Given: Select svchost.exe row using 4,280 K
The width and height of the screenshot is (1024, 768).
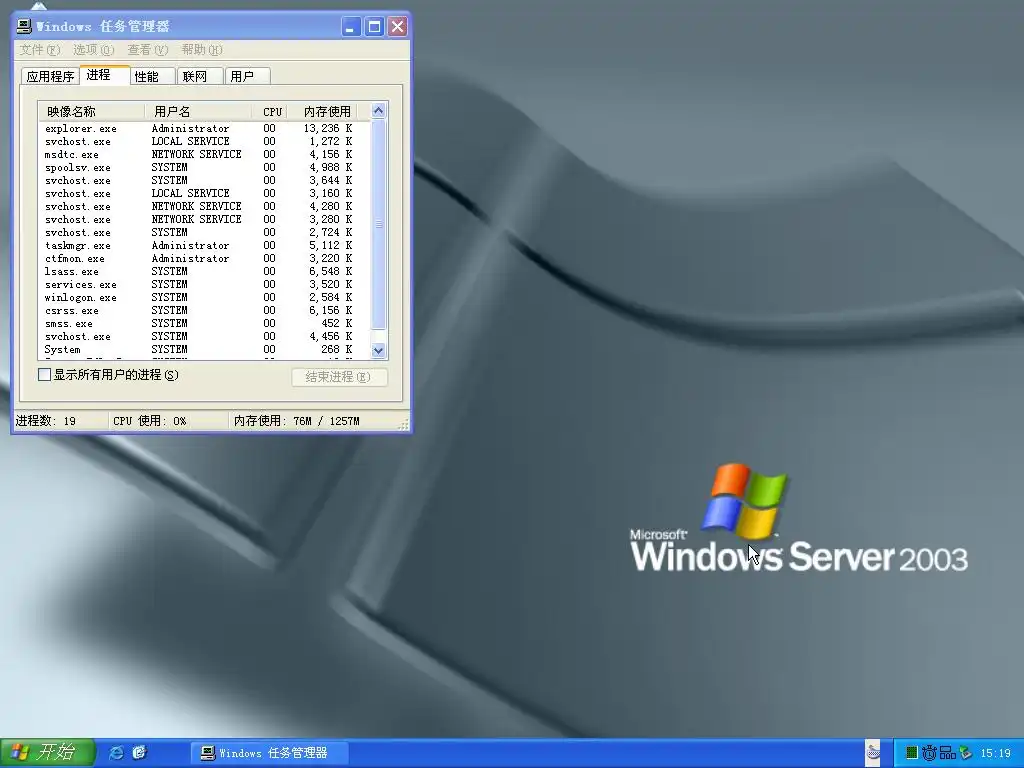Looking at the screenshot, I should (x=204, y=206).
